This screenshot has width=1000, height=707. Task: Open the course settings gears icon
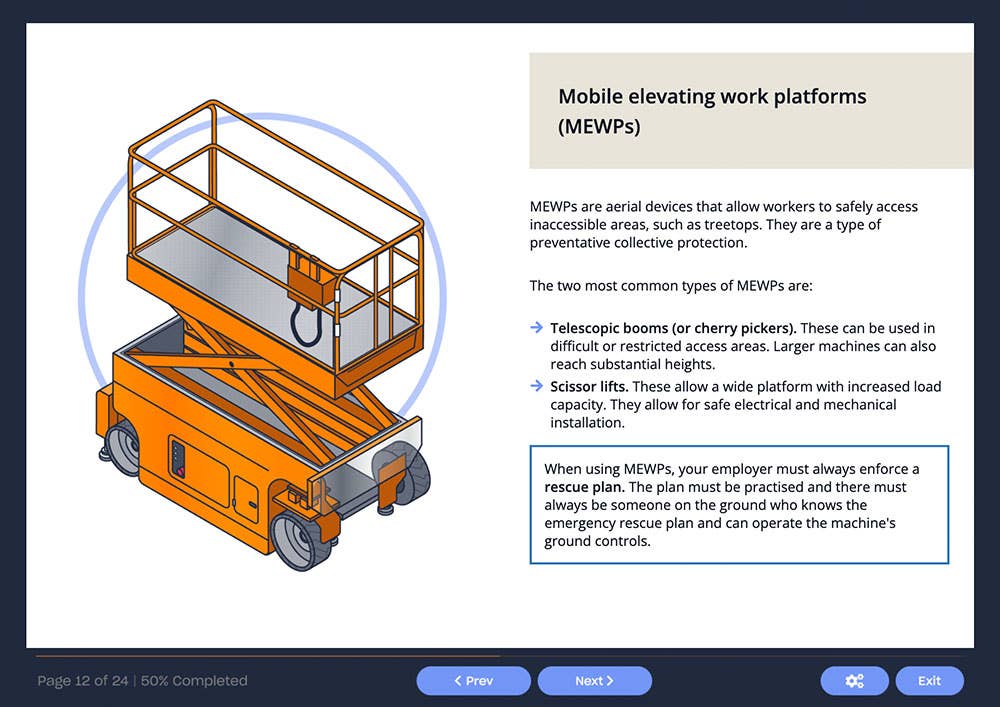point(854,680)
